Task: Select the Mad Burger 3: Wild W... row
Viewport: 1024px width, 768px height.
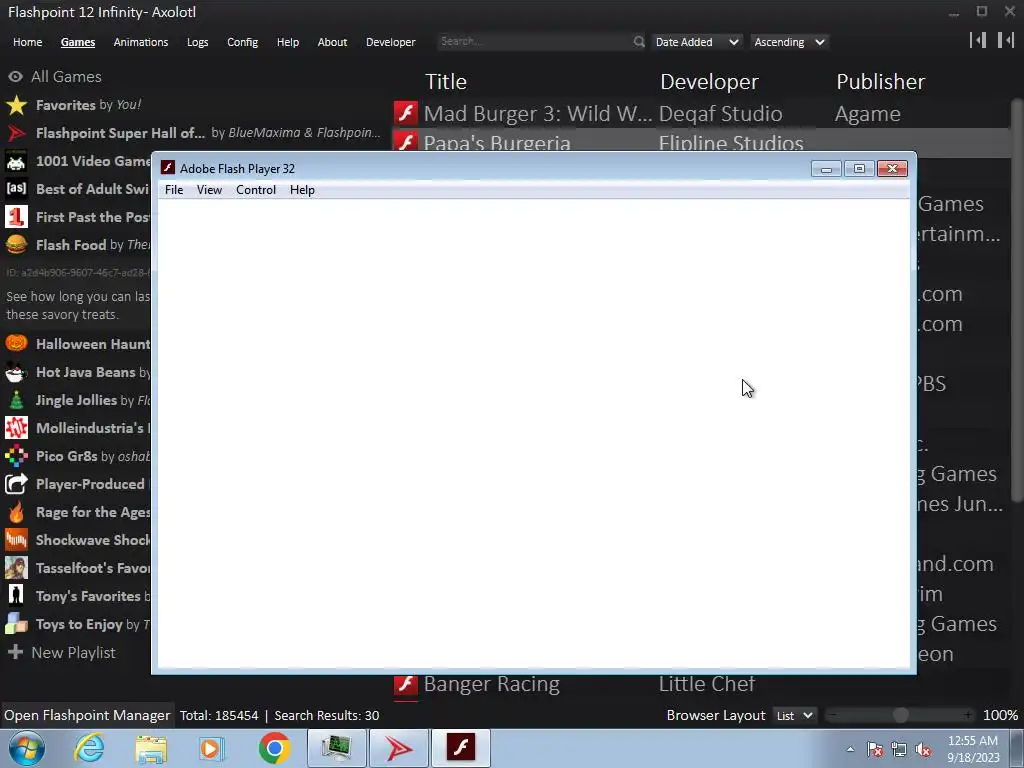Action: pyautogui.click(x=702, y=113)
